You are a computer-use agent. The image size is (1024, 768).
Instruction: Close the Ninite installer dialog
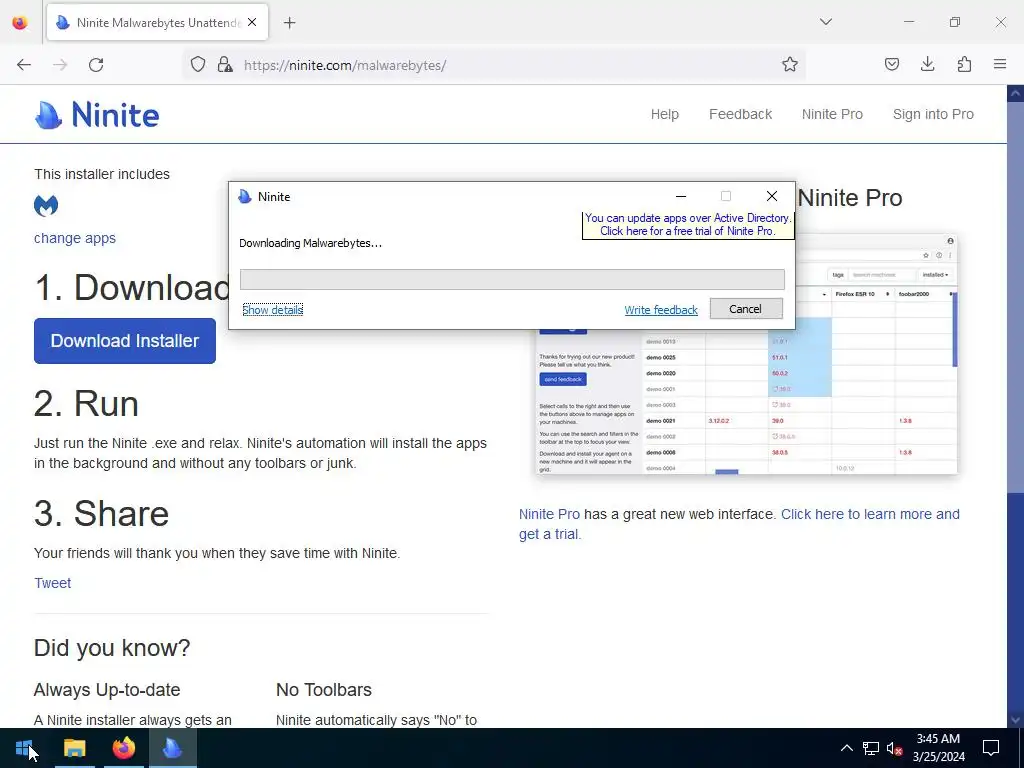coord(771,196)
